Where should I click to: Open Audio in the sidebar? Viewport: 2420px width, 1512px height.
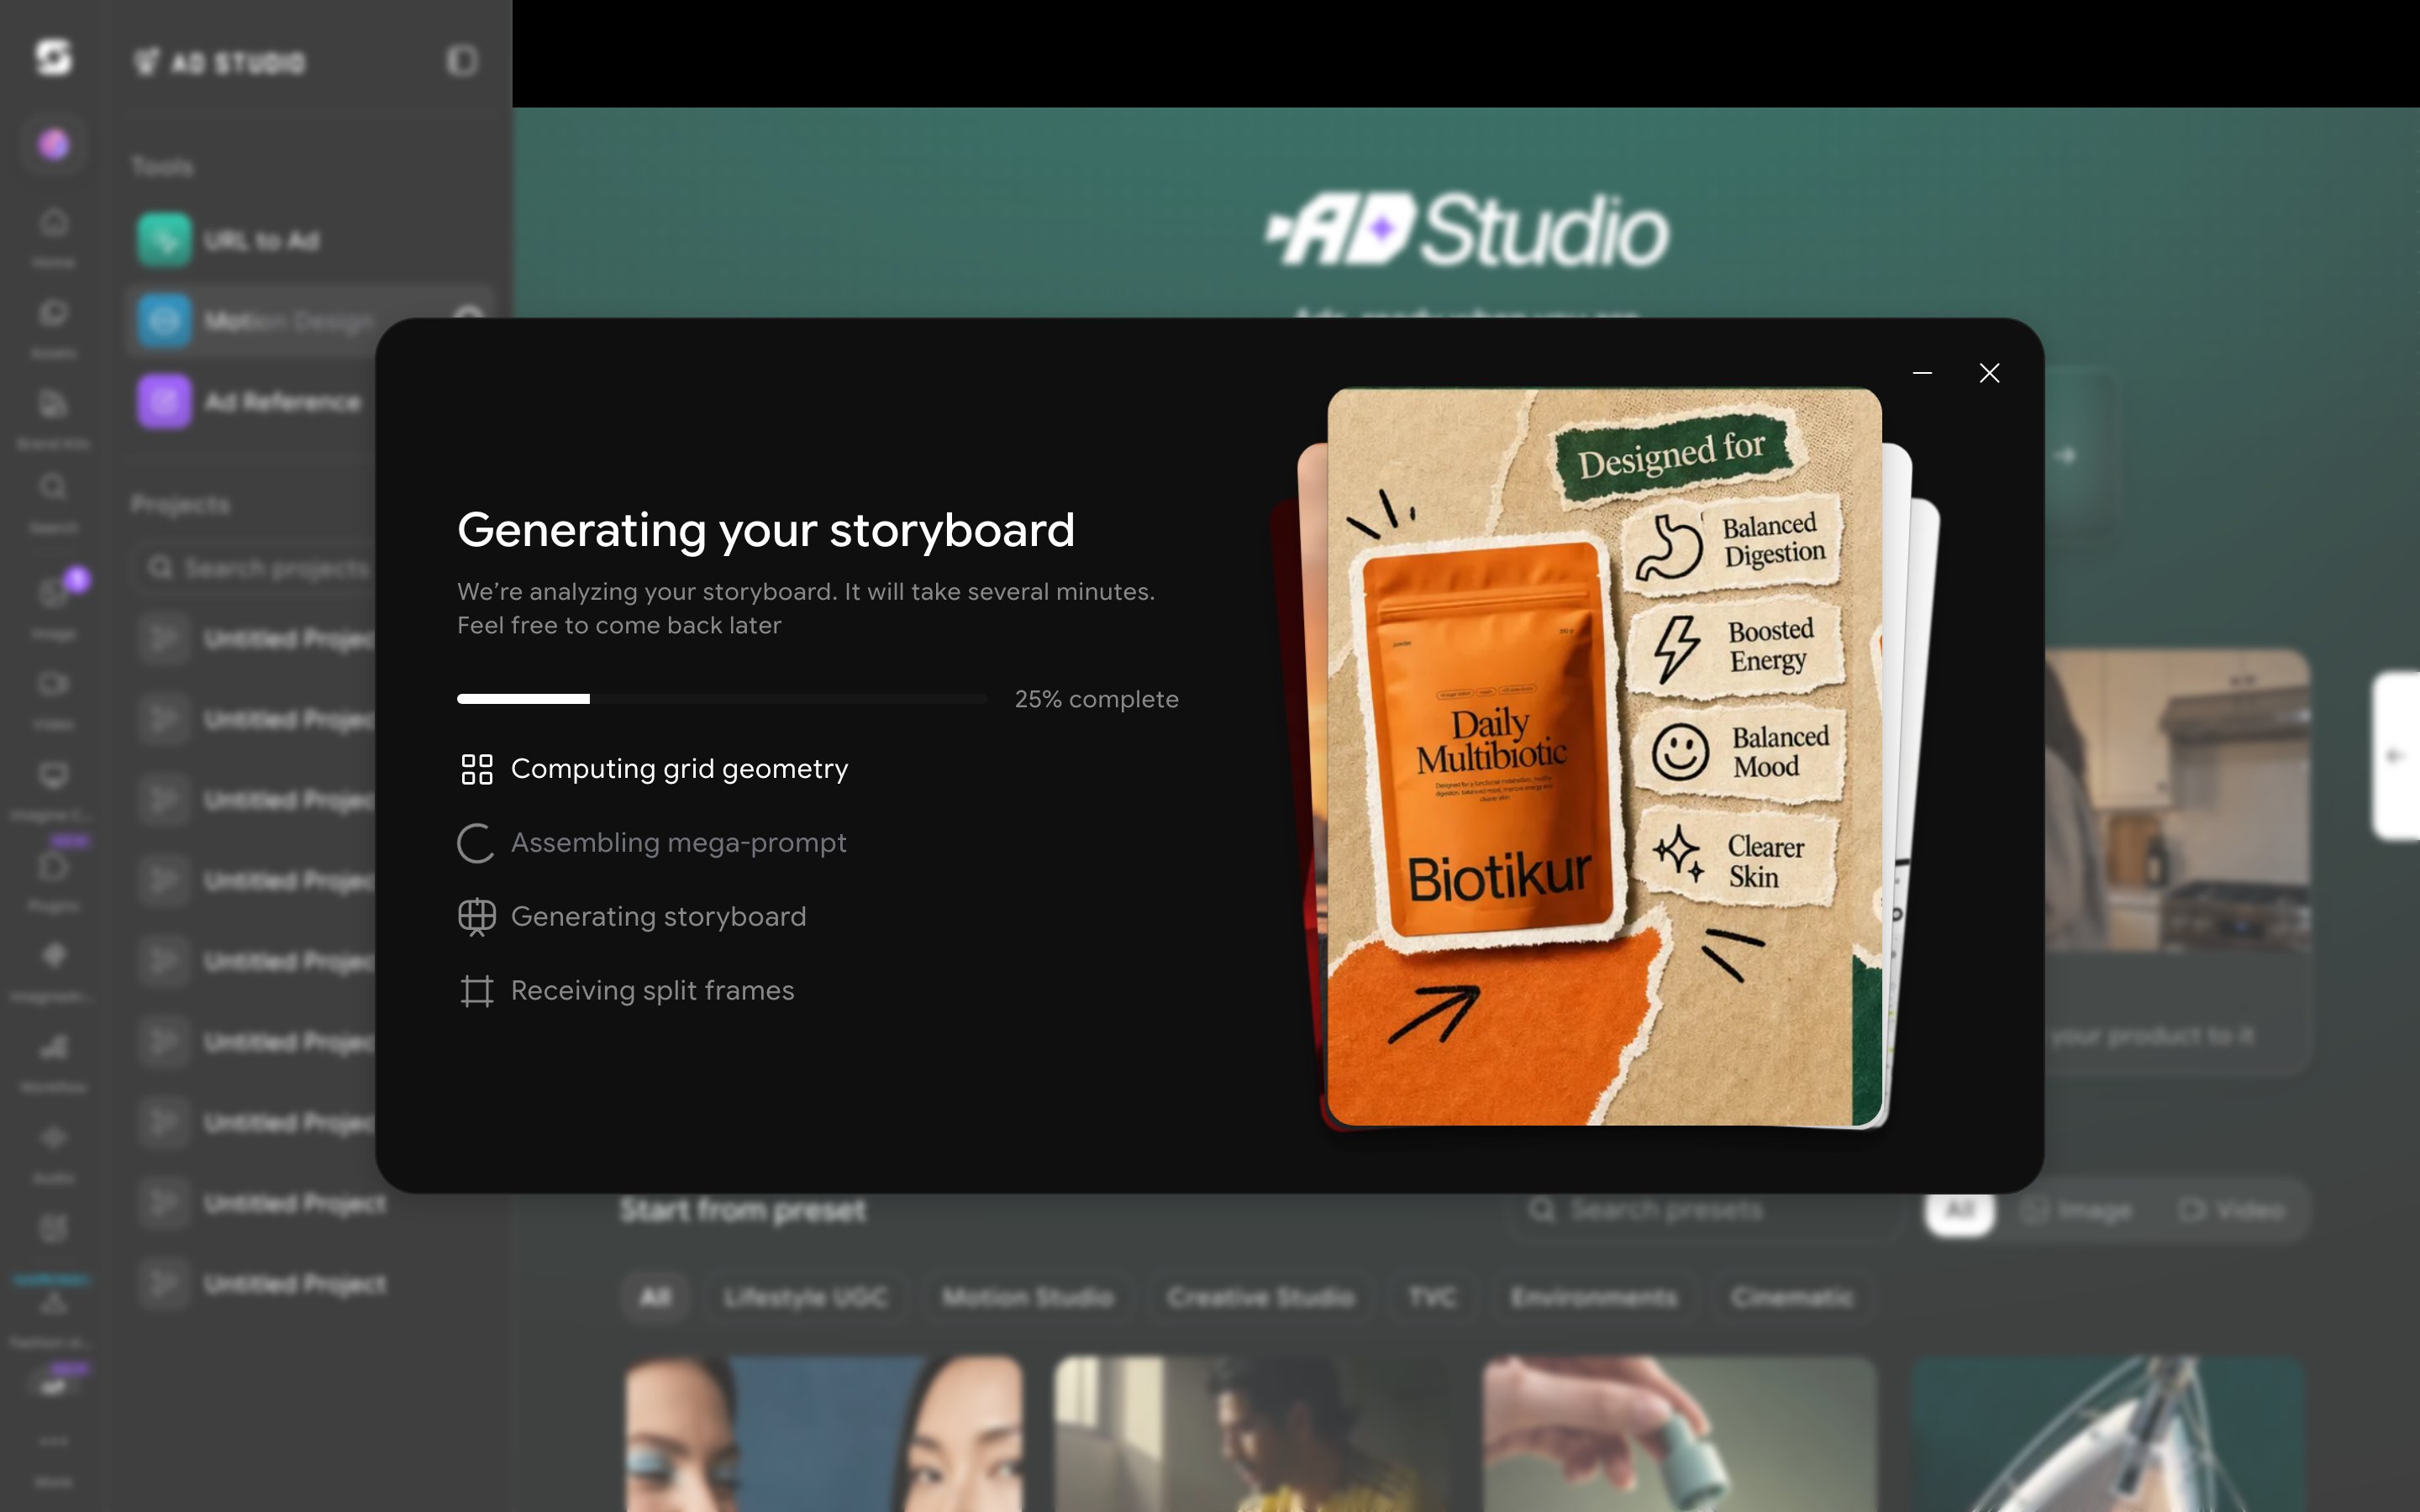point(54,1152)
